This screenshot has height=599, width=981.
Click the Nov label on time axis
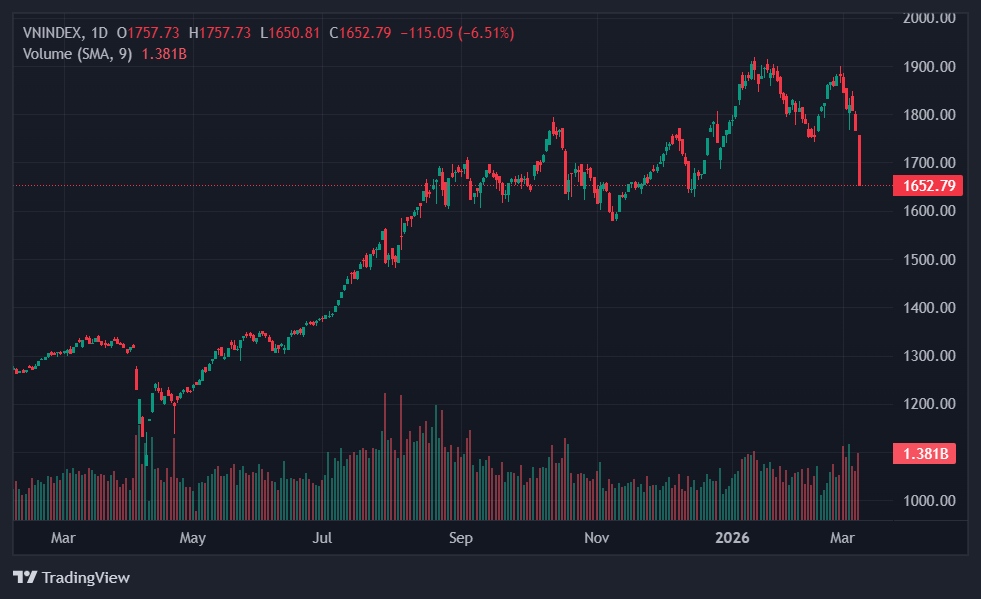596,538
